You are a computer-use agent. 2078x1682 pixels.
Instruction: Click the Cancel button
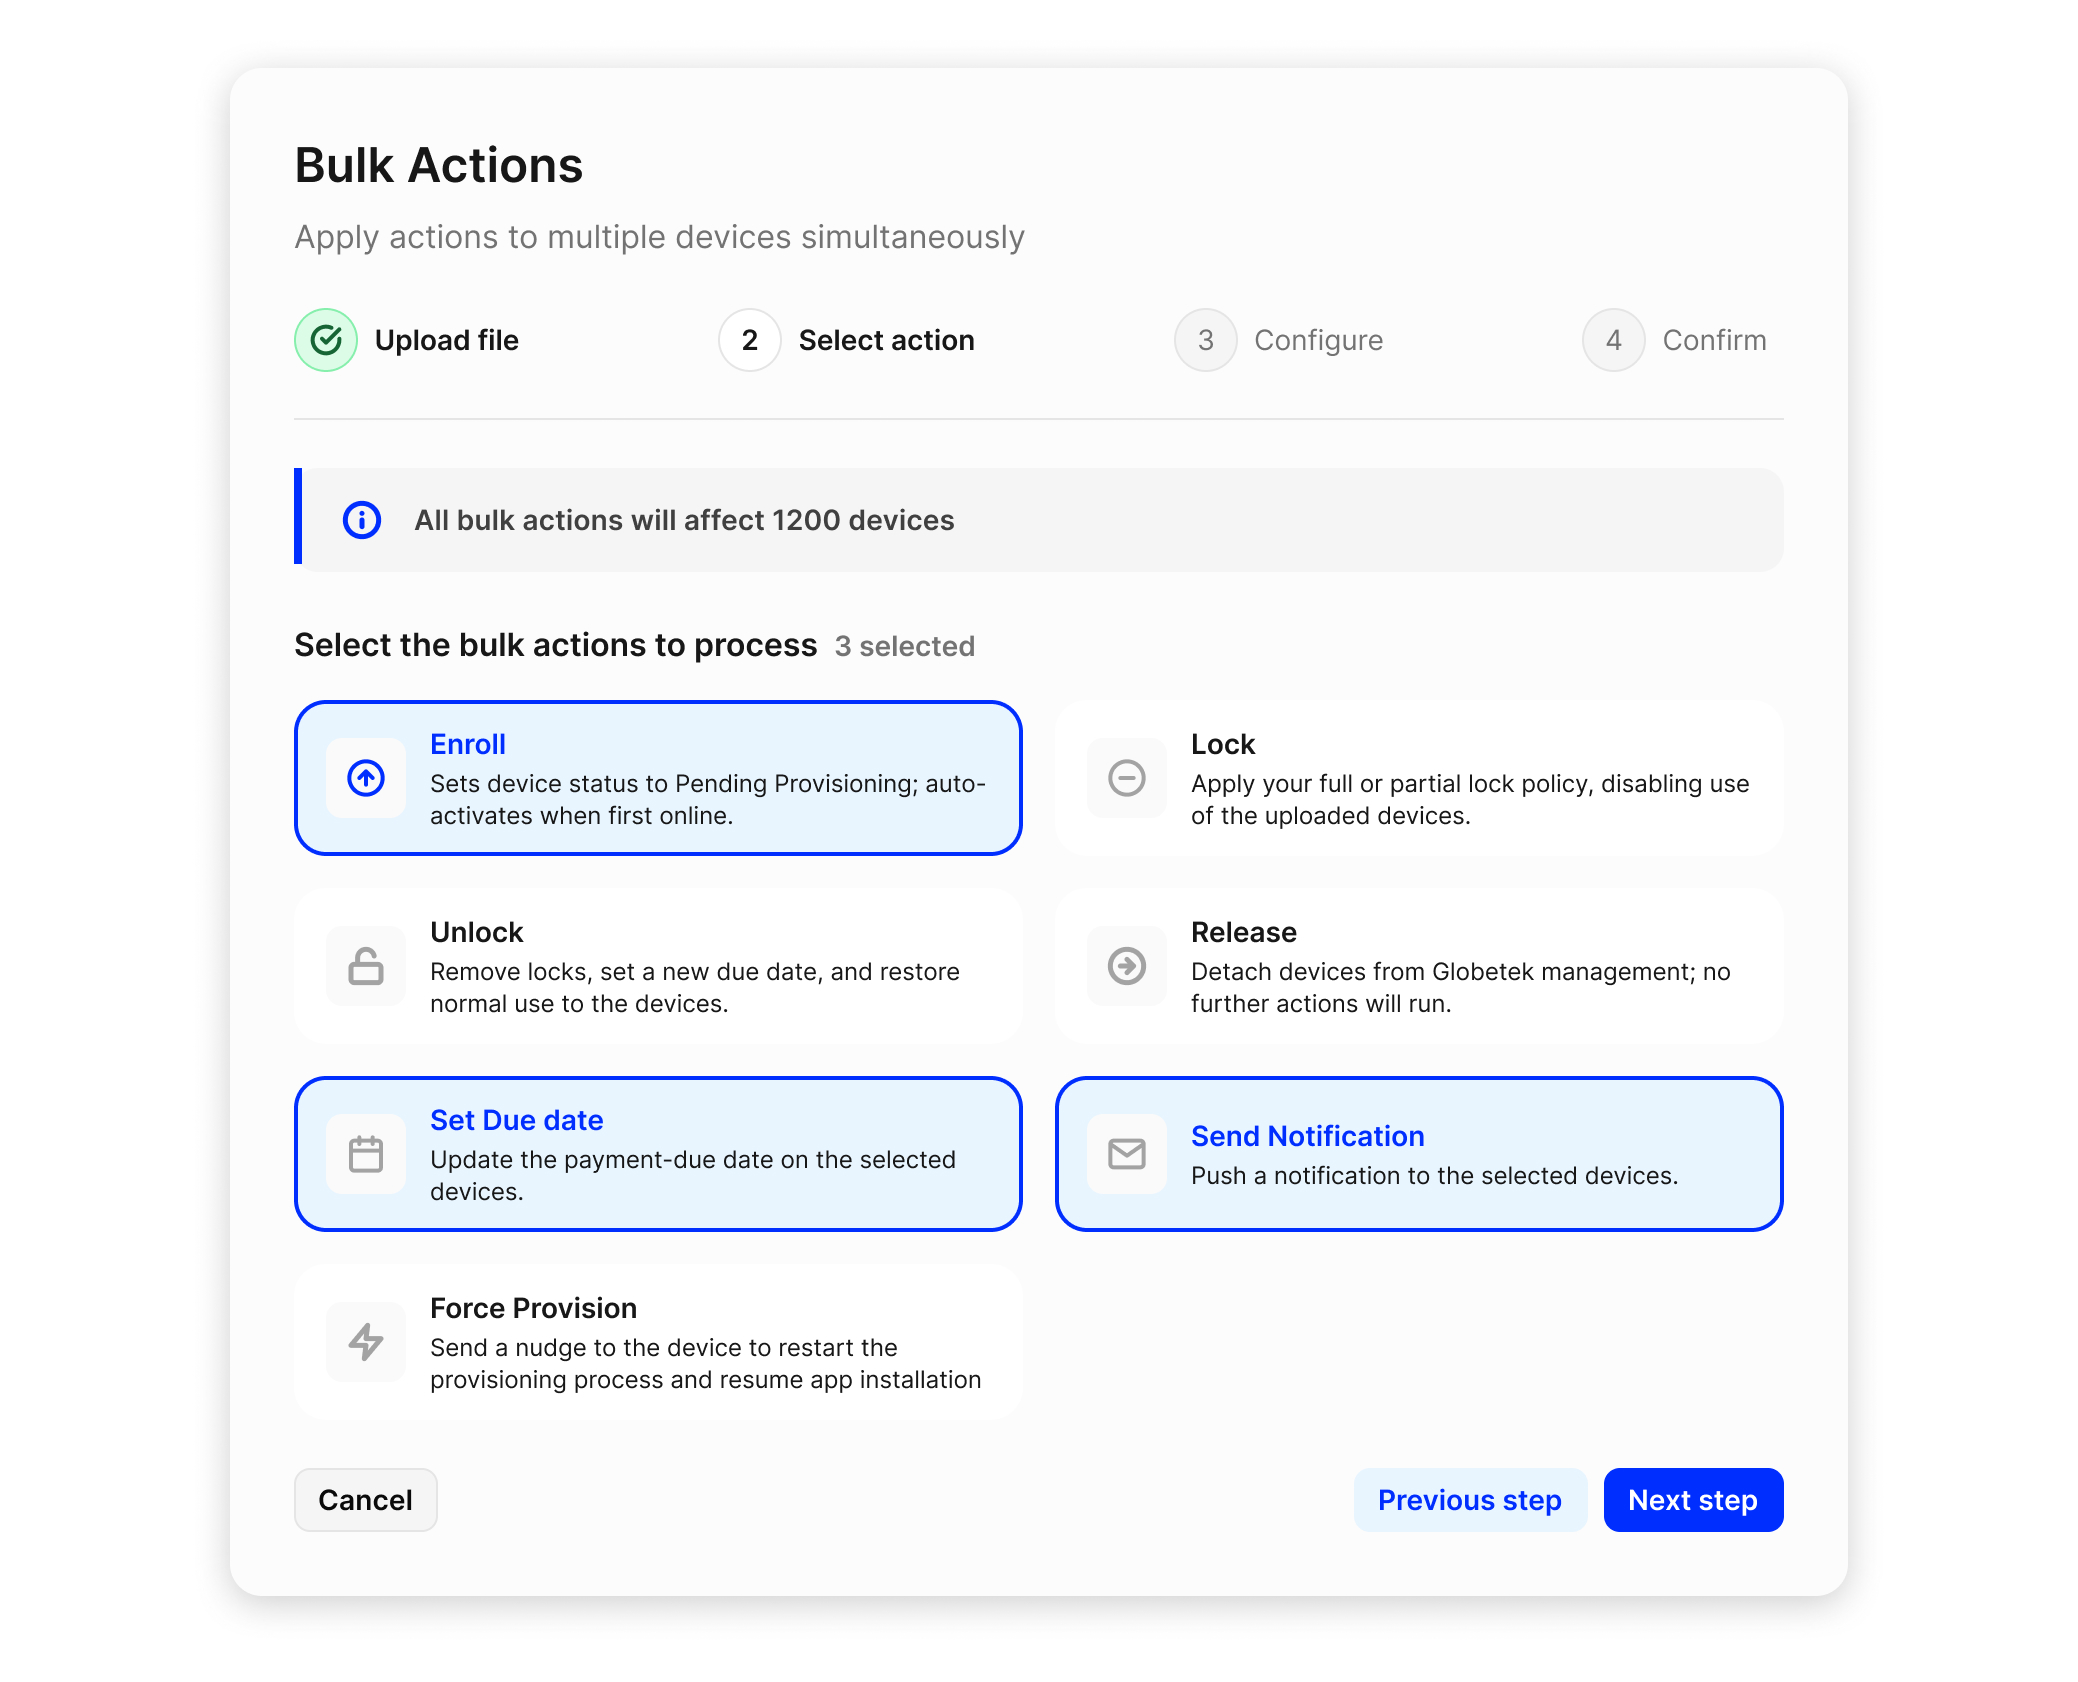pyautogui.click(x=365, y=1500)
